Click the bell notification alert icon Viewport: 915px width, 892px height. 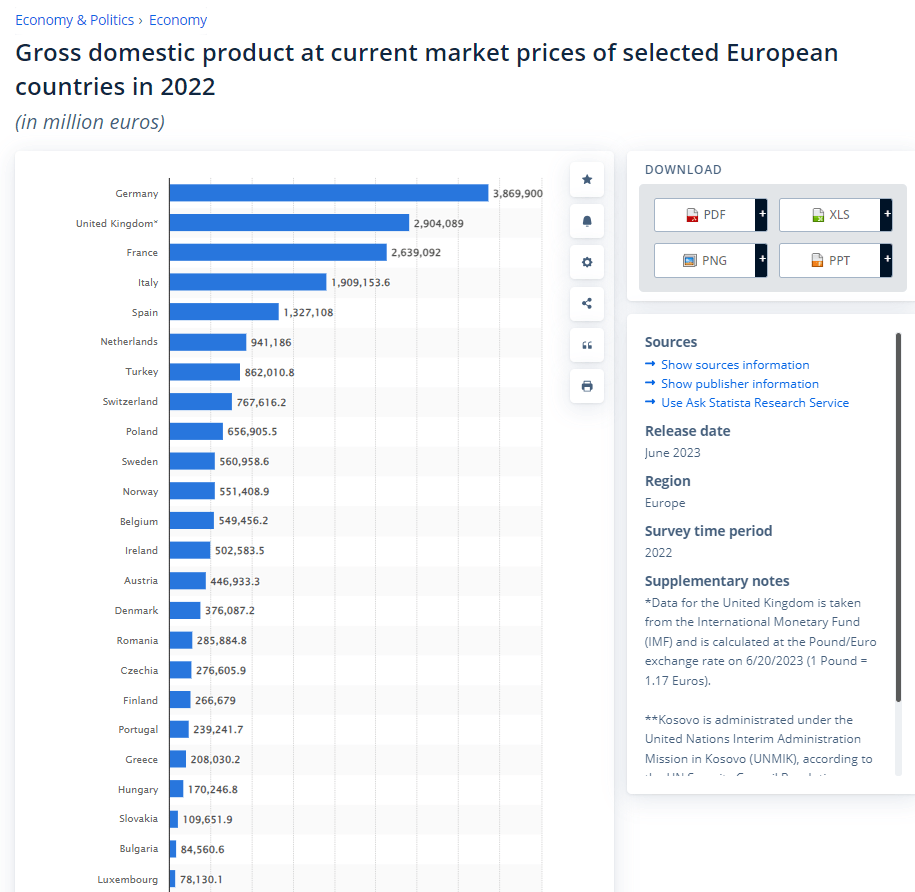pyautogui.click(x=587, y=221)
